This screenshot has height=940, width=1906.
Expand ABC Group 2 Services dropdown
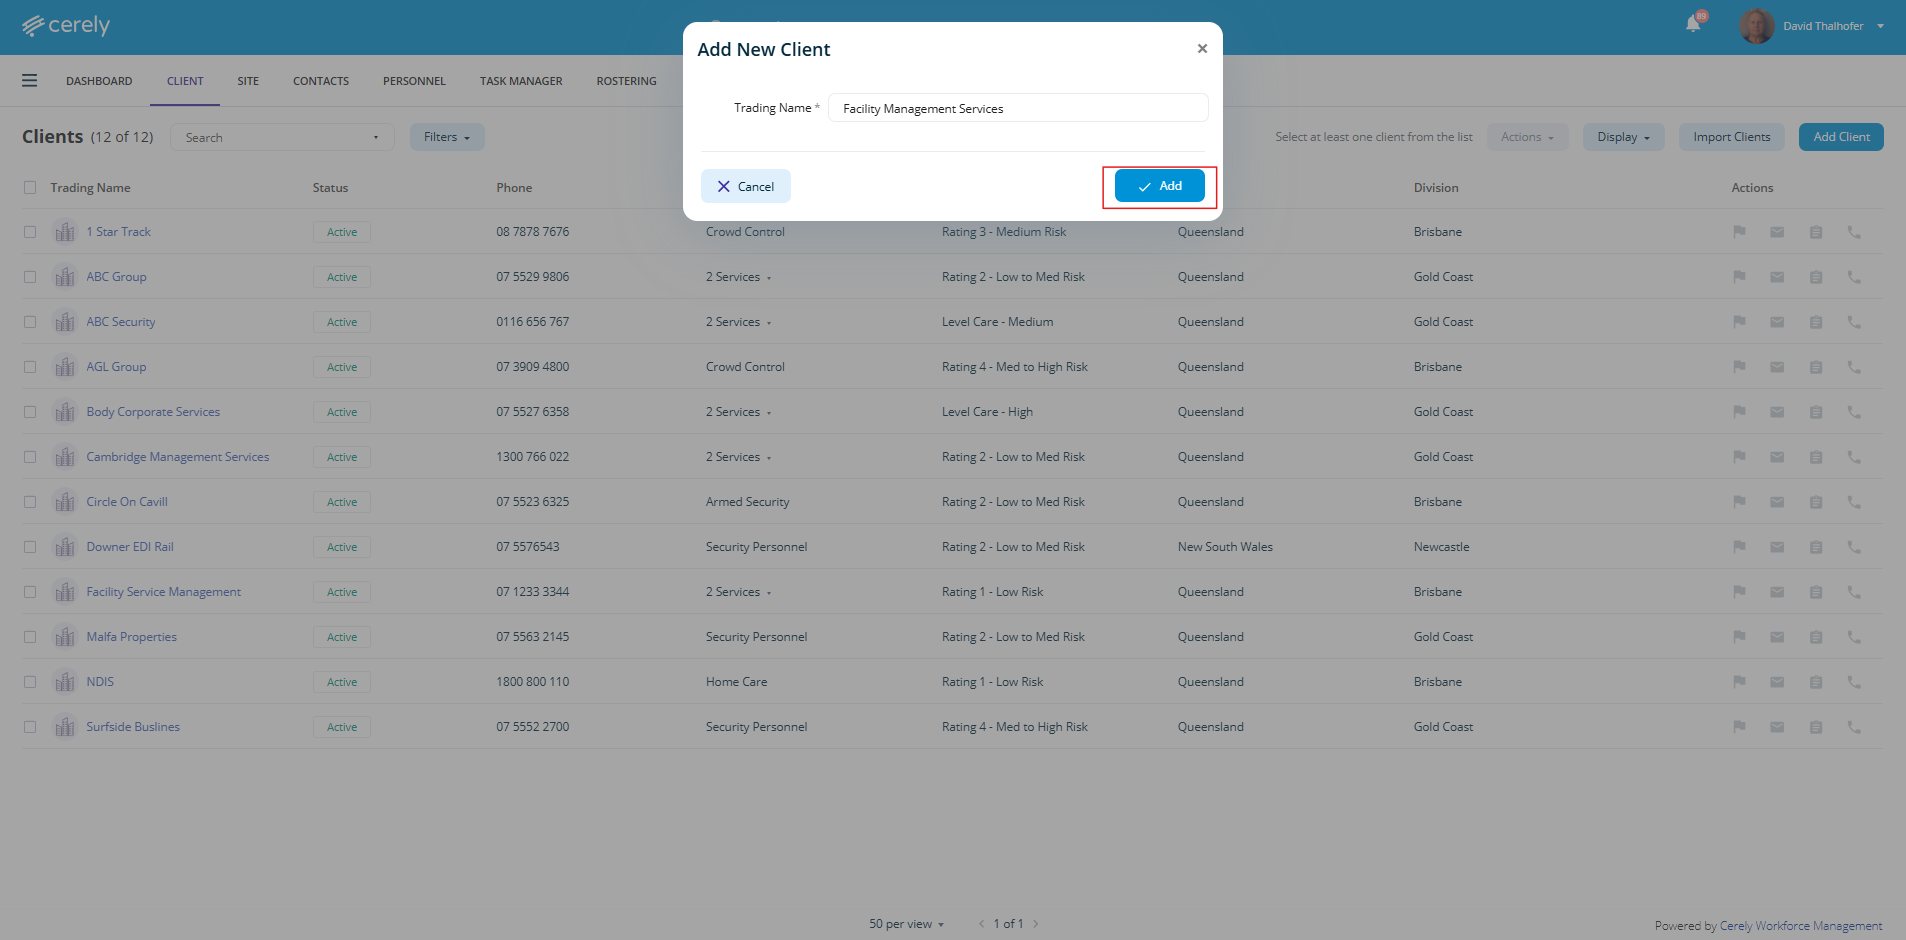[x=738, y=277]
